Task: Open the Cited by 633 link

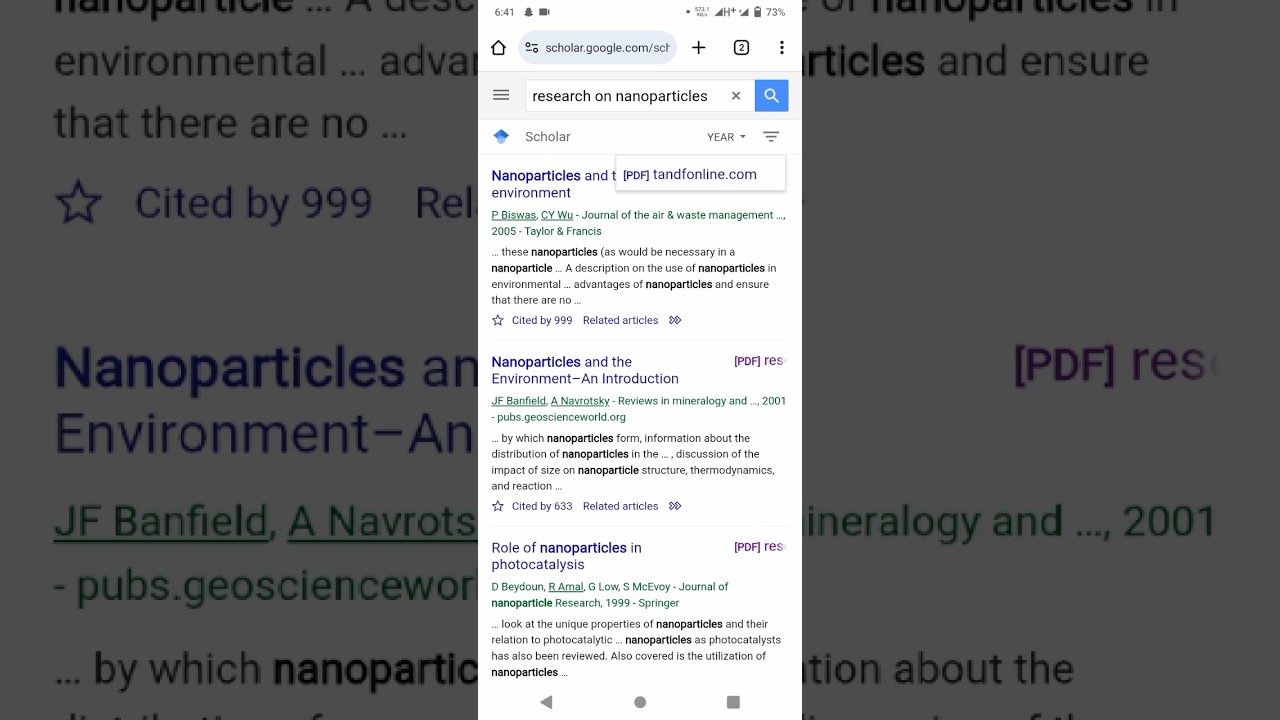Action: (x=542, y=506)
